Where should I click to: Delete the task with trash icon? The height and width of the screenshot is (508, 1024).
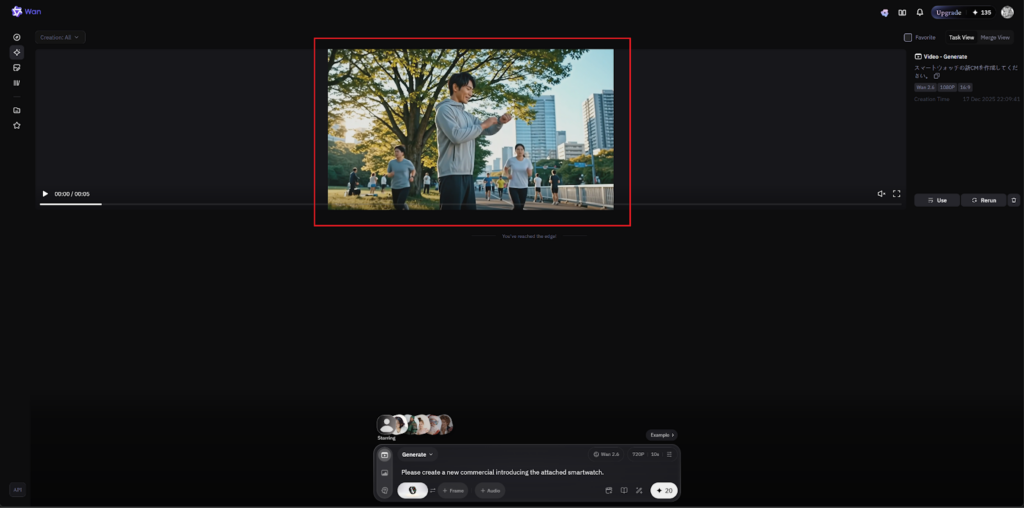(1014, 200)
